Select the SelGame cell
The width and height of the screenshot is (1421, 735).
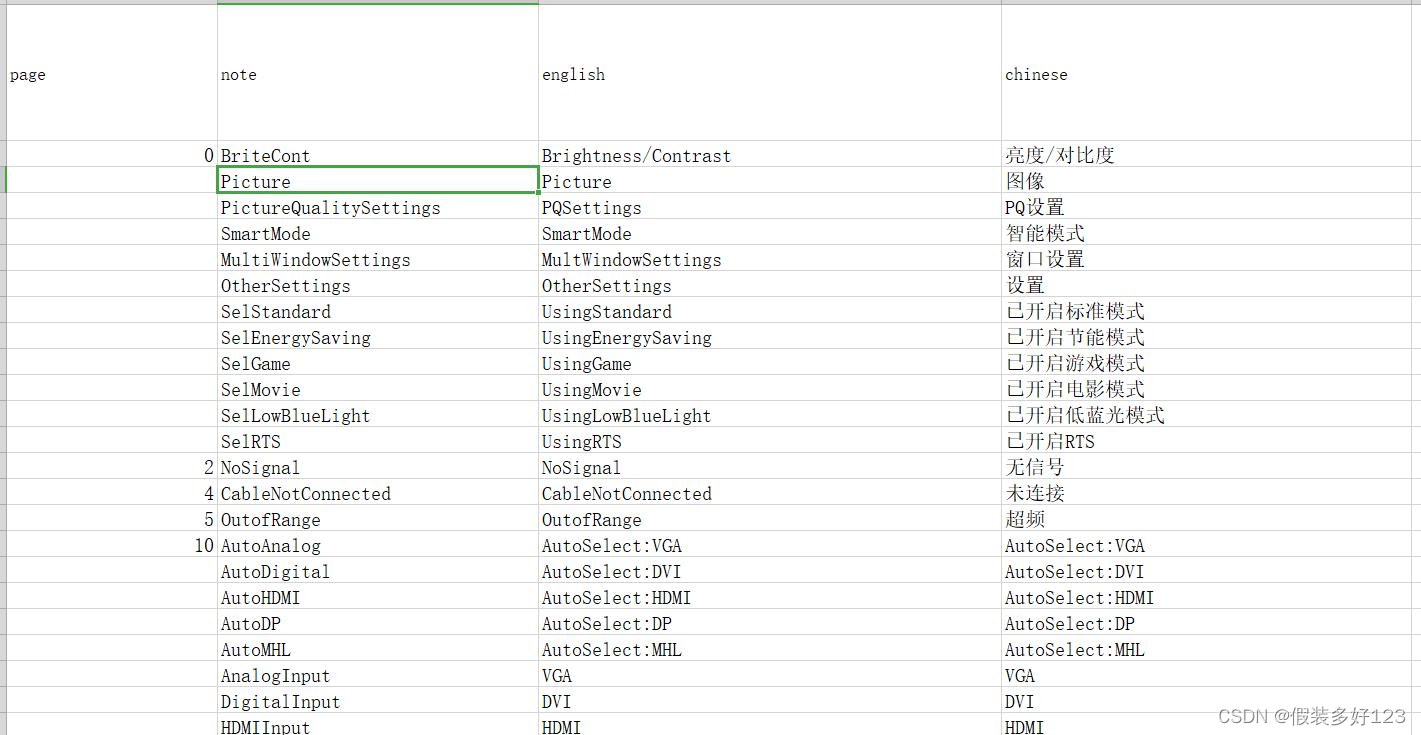(x=378, y=363)
